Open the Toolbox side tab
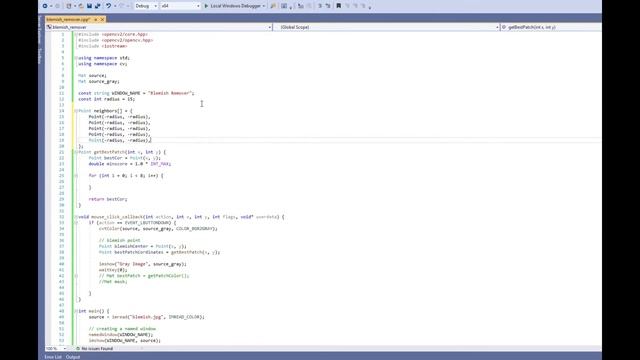Image resolution: width=640 pixels, height=360 pixels. pyautogui.click(x=40, y=56)
